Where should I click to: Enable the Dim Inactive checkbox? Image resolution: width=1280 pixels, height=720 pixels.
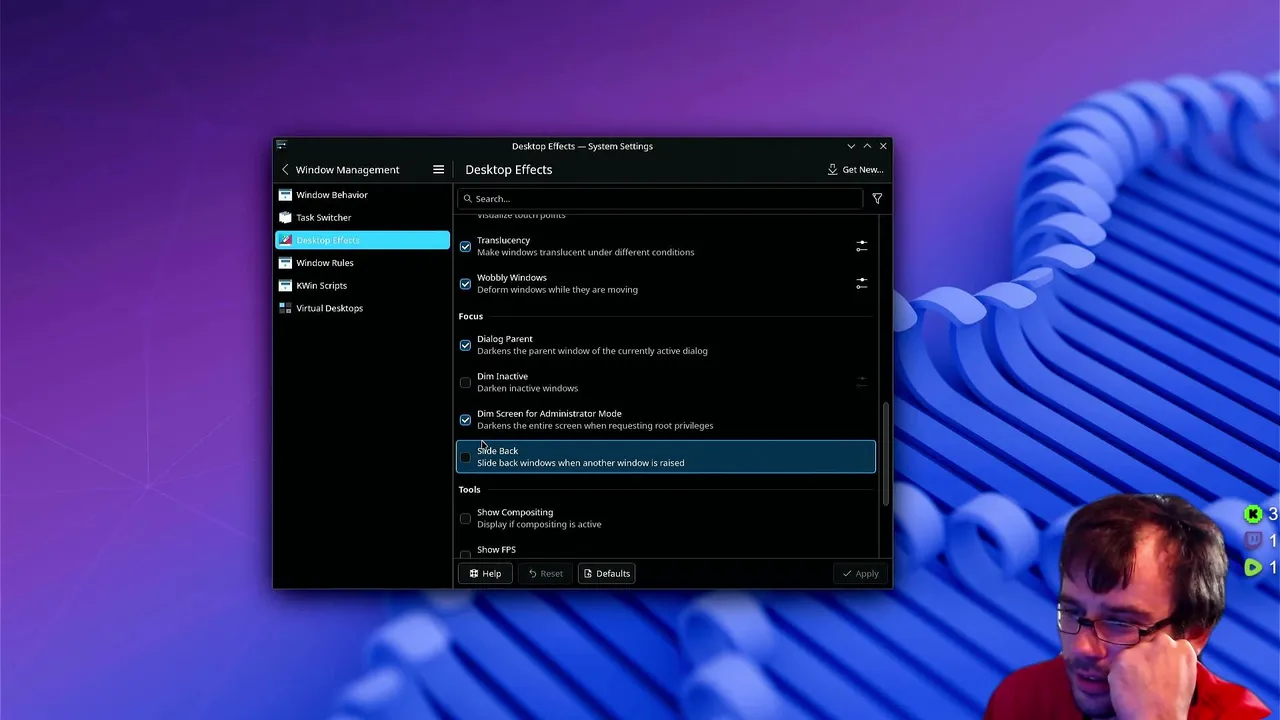(x=465, y=383)
